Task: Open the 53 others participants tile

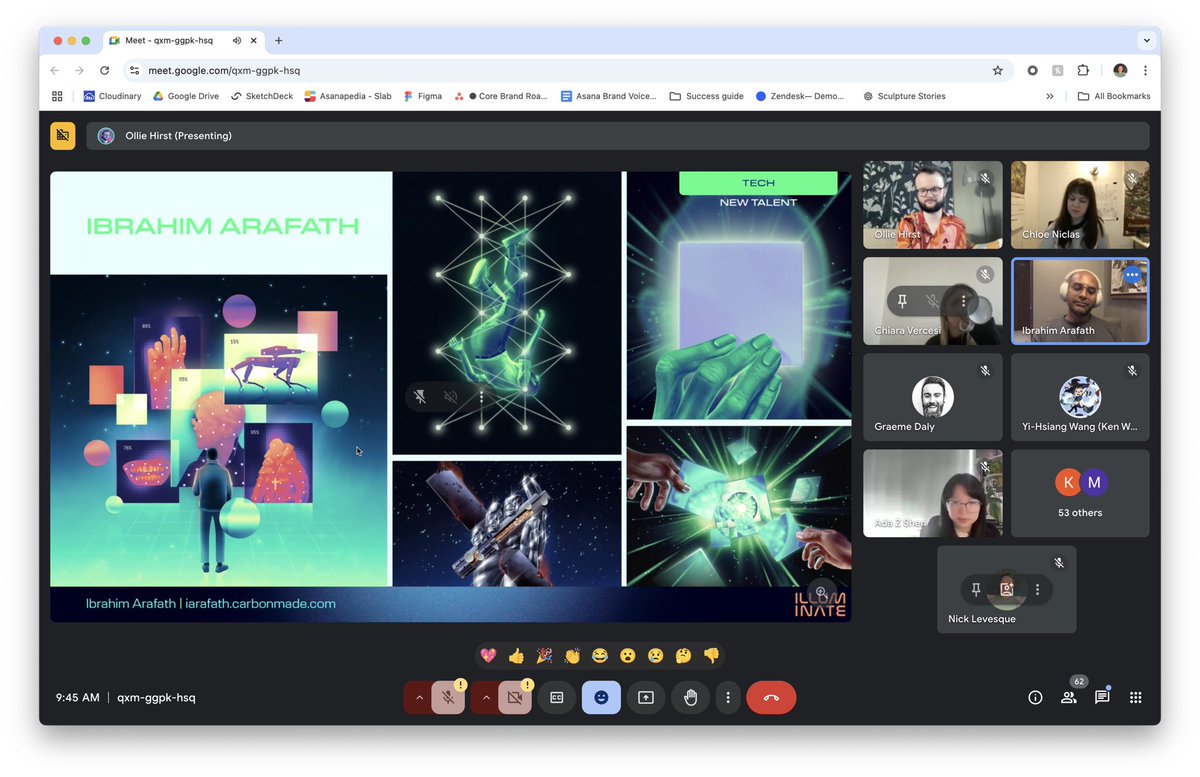Action: point(1080,493)
